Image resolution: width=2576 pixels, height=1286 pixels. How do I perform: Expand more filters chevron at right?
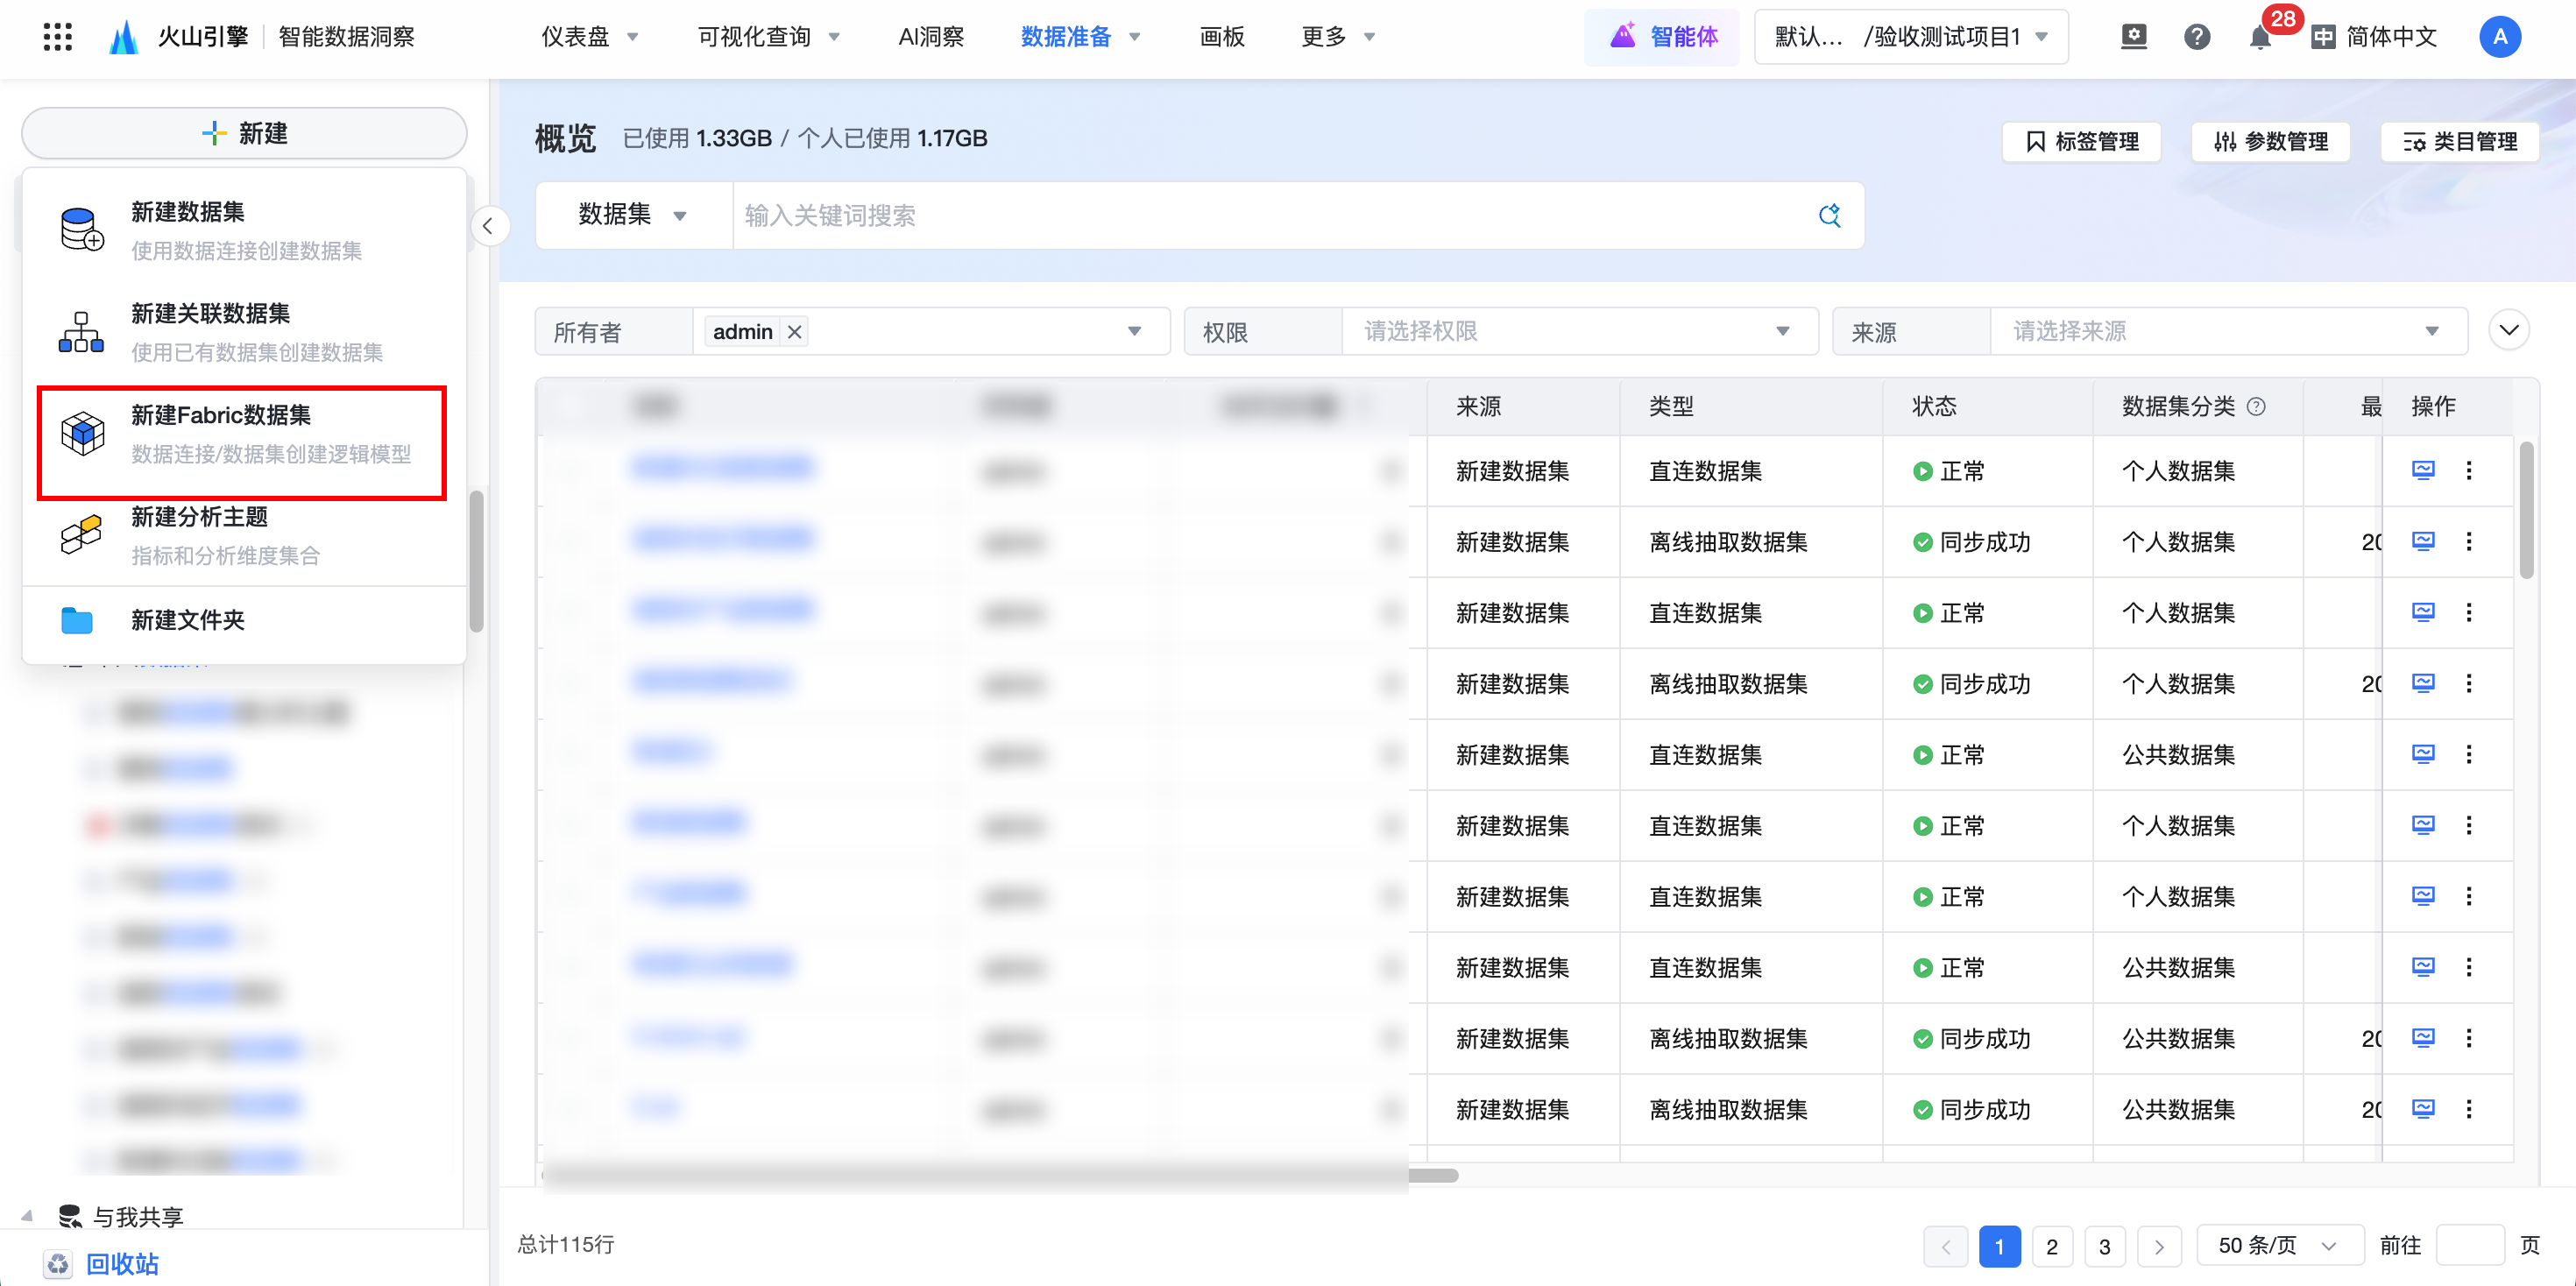pos(2508,330)
